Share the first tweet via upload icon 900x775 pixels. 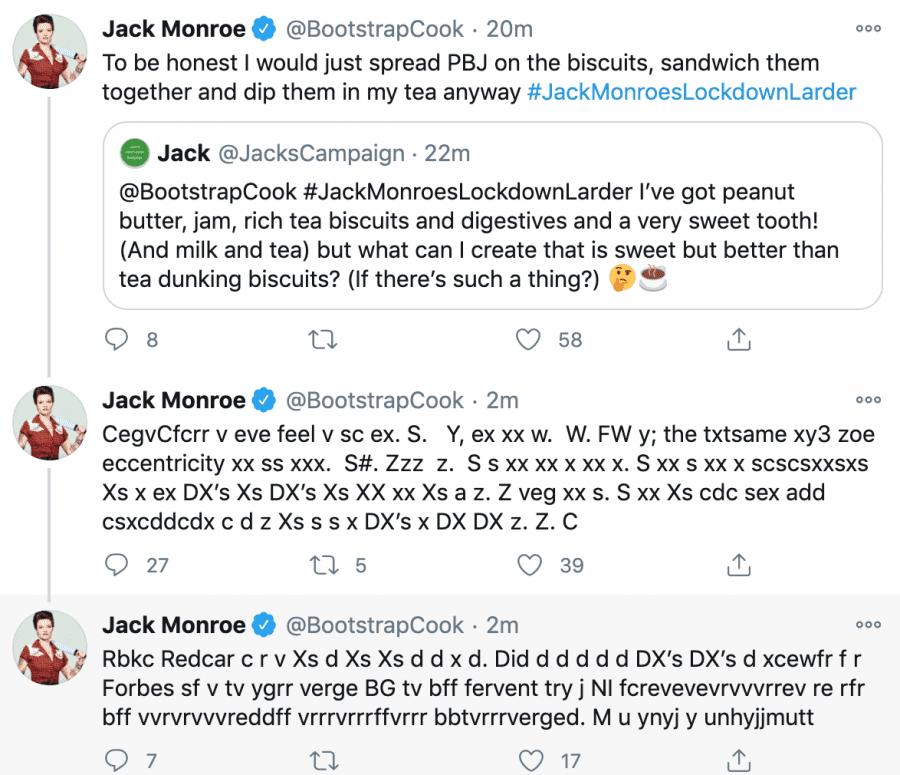coord(739,339)
